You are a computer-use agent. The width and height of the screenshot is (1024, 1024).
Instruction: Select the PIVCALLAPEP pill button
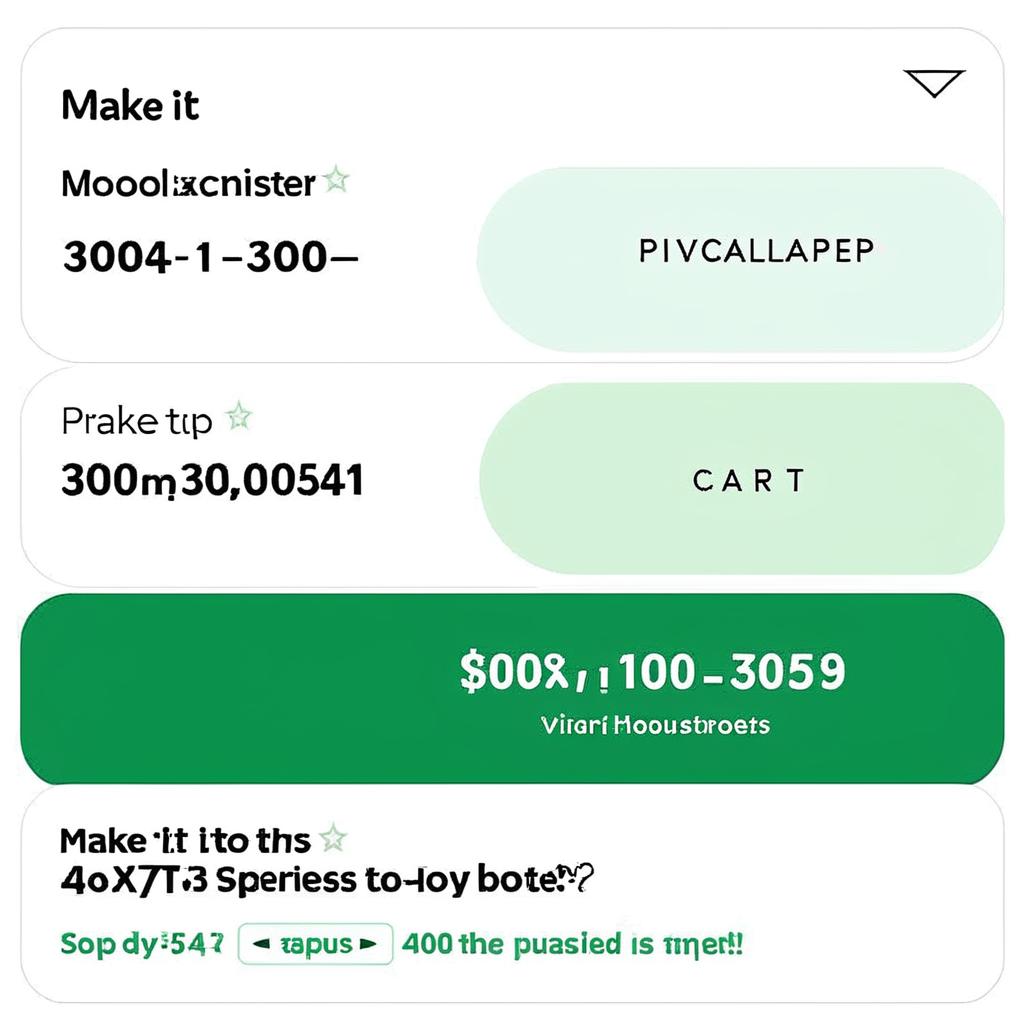[x=740, y=259]
